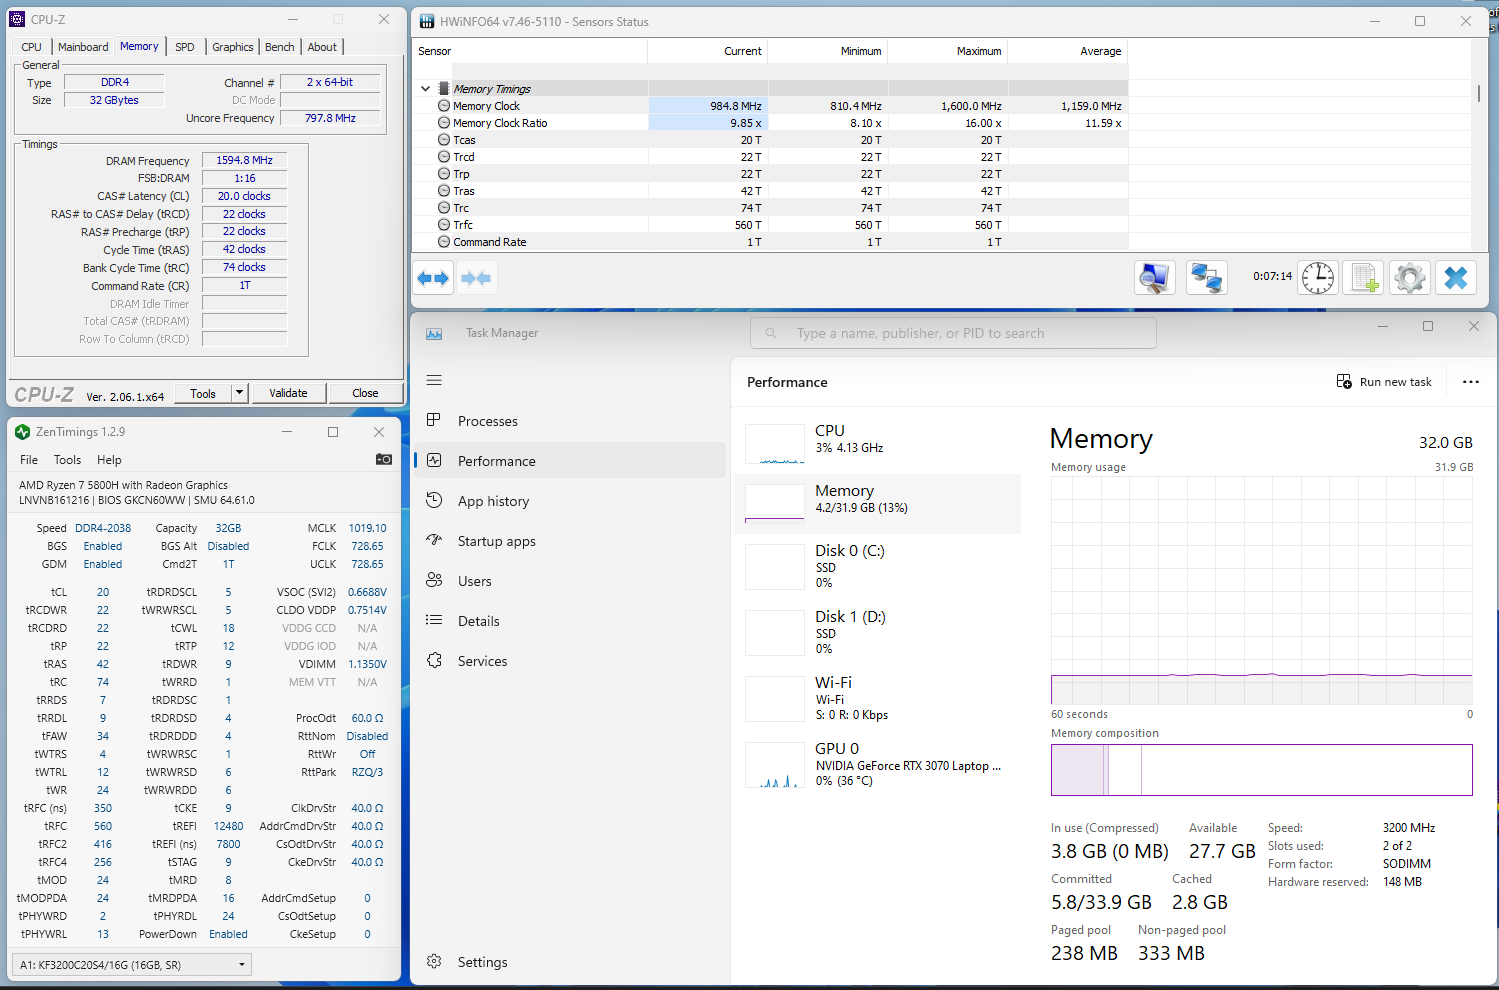The width and height of the screenshot is (1499, 990).
Task: Open HWiNFO sensor settings gear icon
Action: [1410, 278]
